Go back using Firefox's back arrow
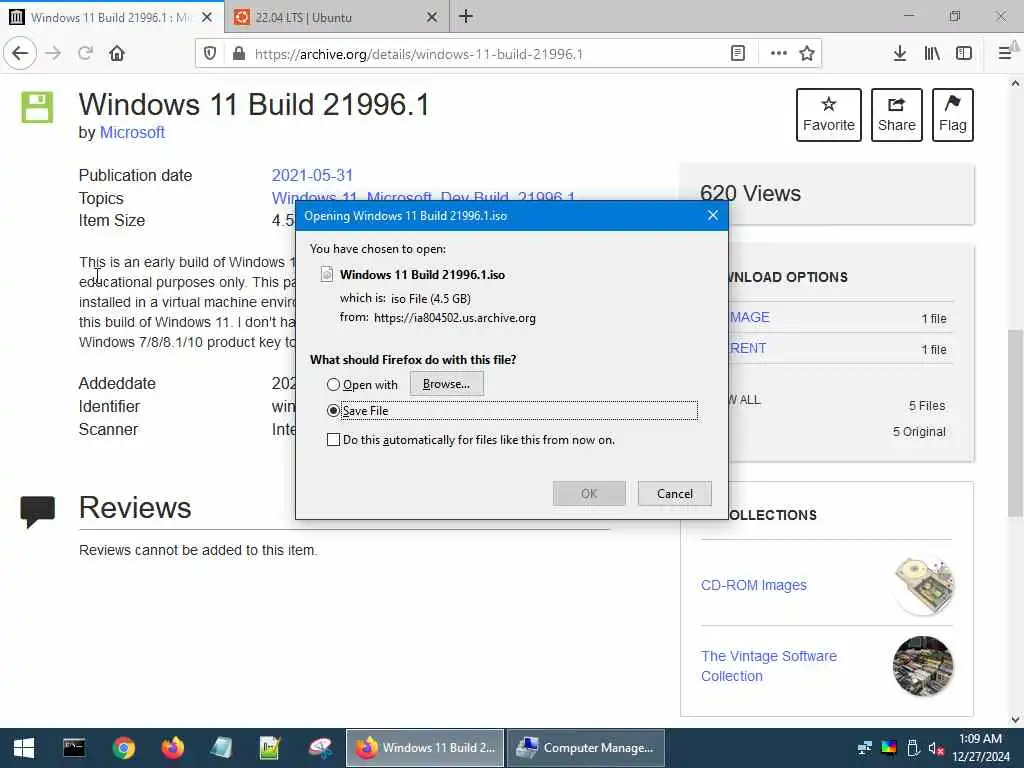Screen dimensions: 1024x768 pos(20,53)
